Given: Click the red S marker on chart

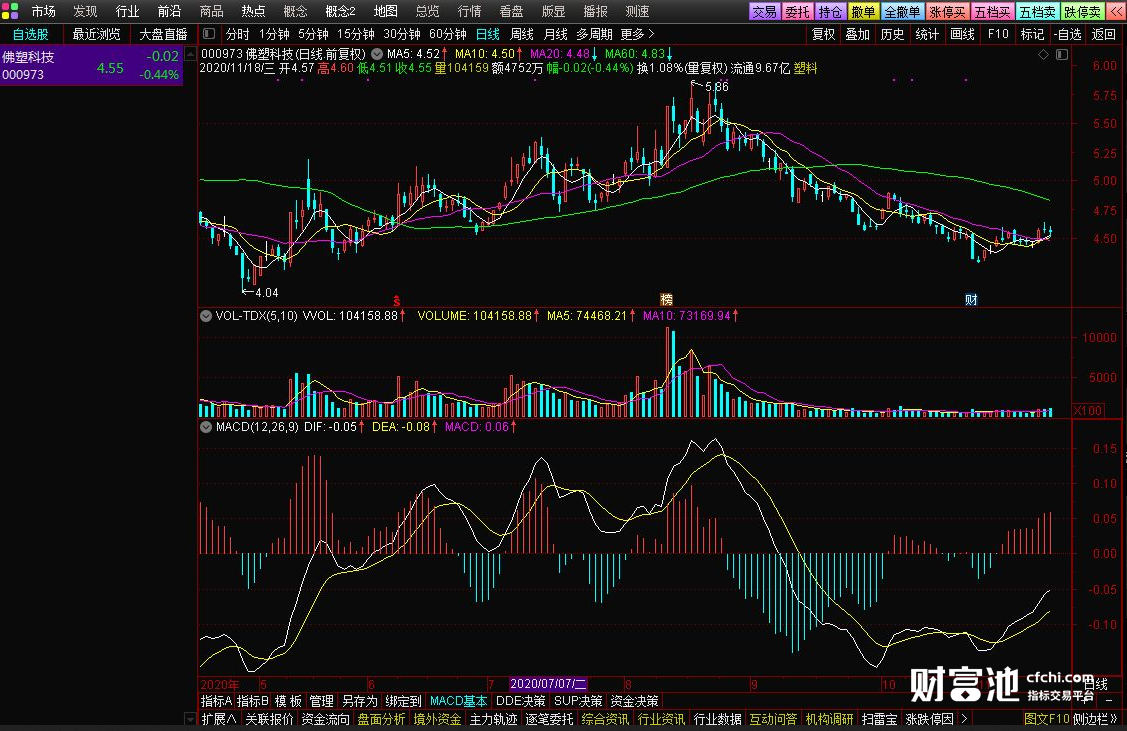Looking at the screenshot, I should point(396,300).
